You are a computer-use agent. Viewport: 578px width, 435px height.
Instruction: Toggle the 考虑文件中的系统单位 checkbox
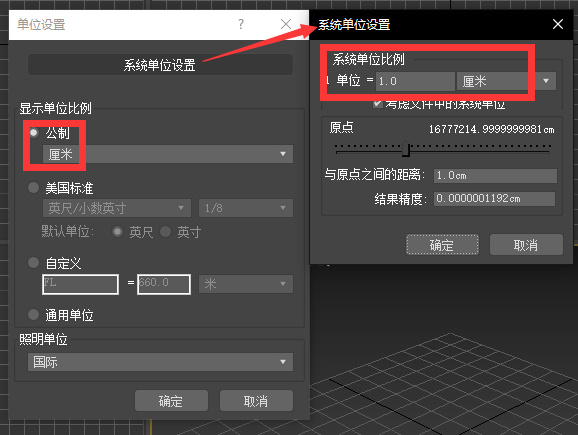377,104
